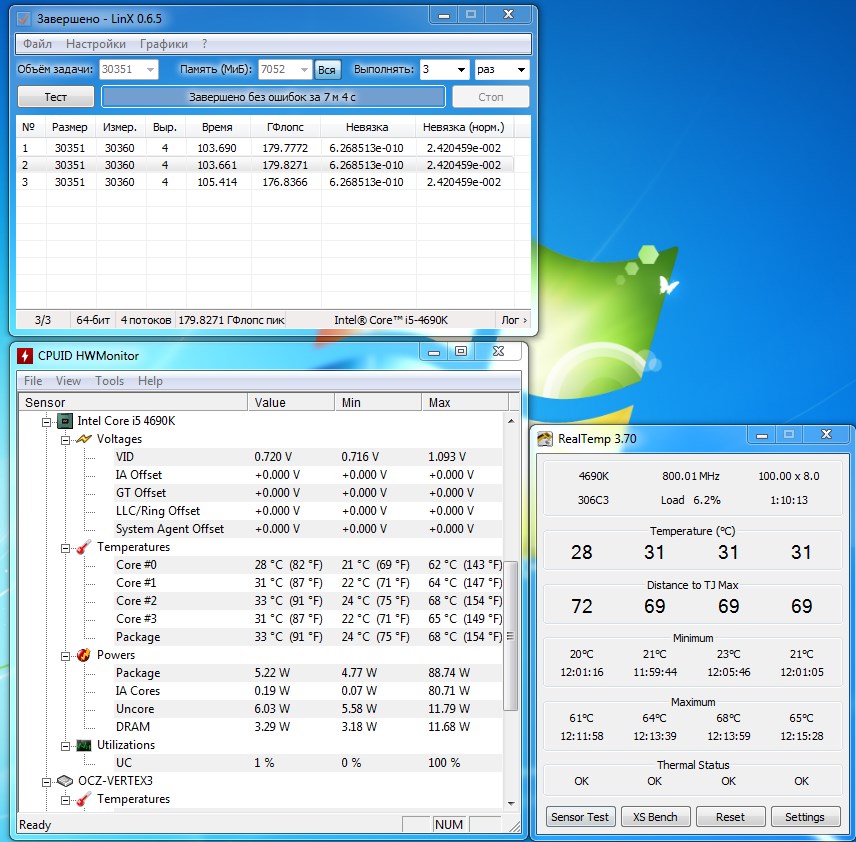The image size is (856, 842).
Task: Click the 68°C maximum temperature in RealTemp
Action: [728, 719]
